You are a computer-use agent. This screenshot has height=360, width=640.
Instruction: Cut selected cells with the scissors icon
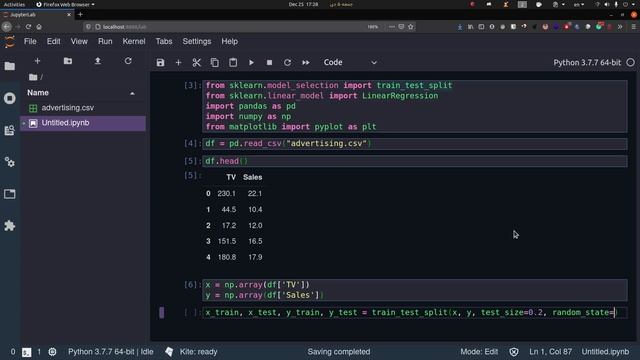click(x=197, y=62)
